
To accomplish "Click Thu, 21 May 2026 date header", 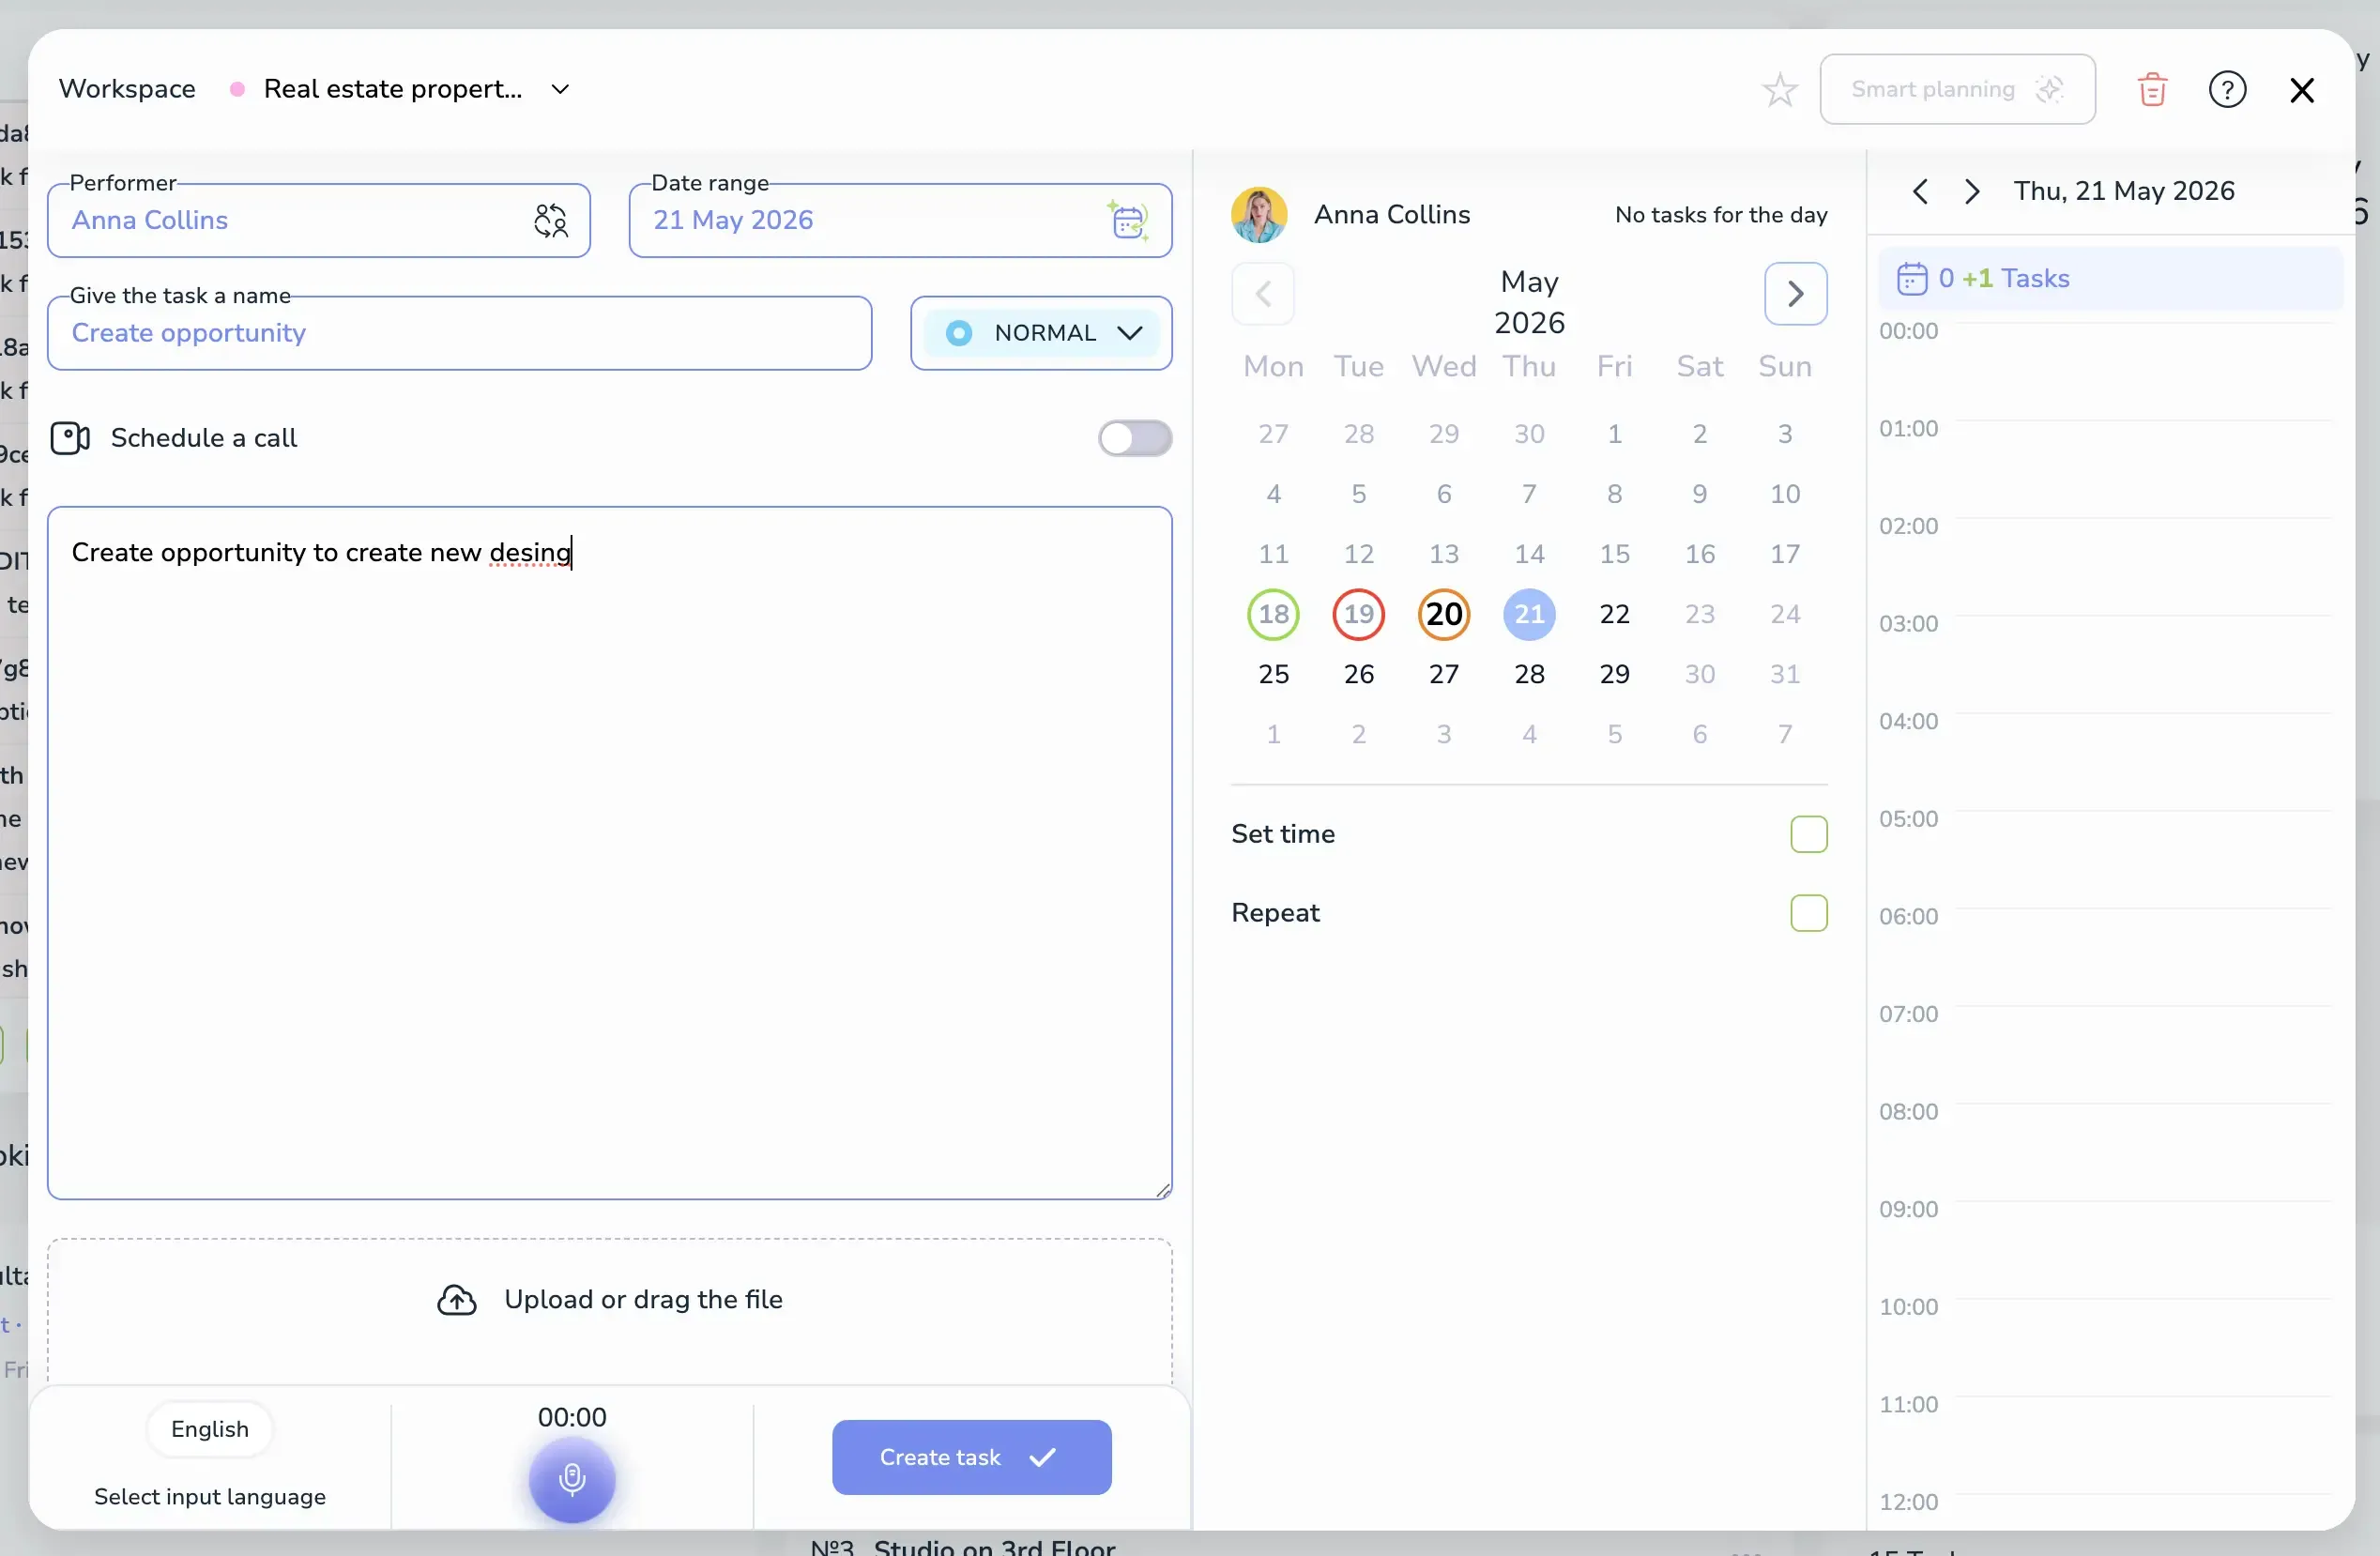I will 2124,191.
